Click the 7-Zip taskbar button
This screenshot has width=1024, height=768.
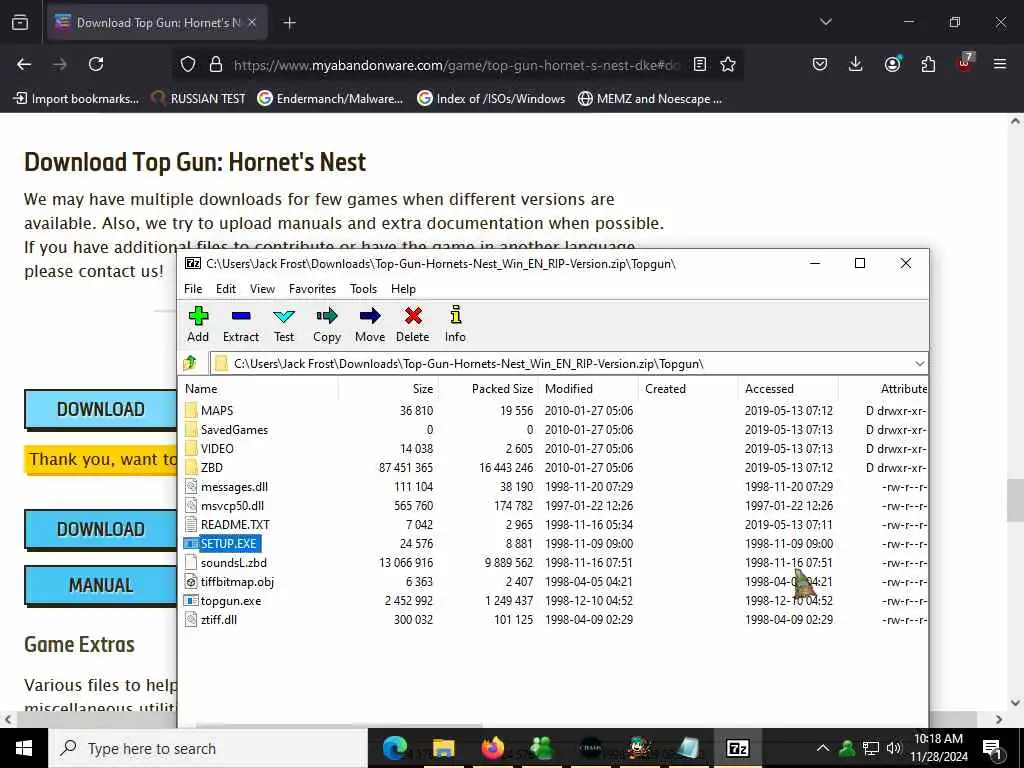point(737,748)
